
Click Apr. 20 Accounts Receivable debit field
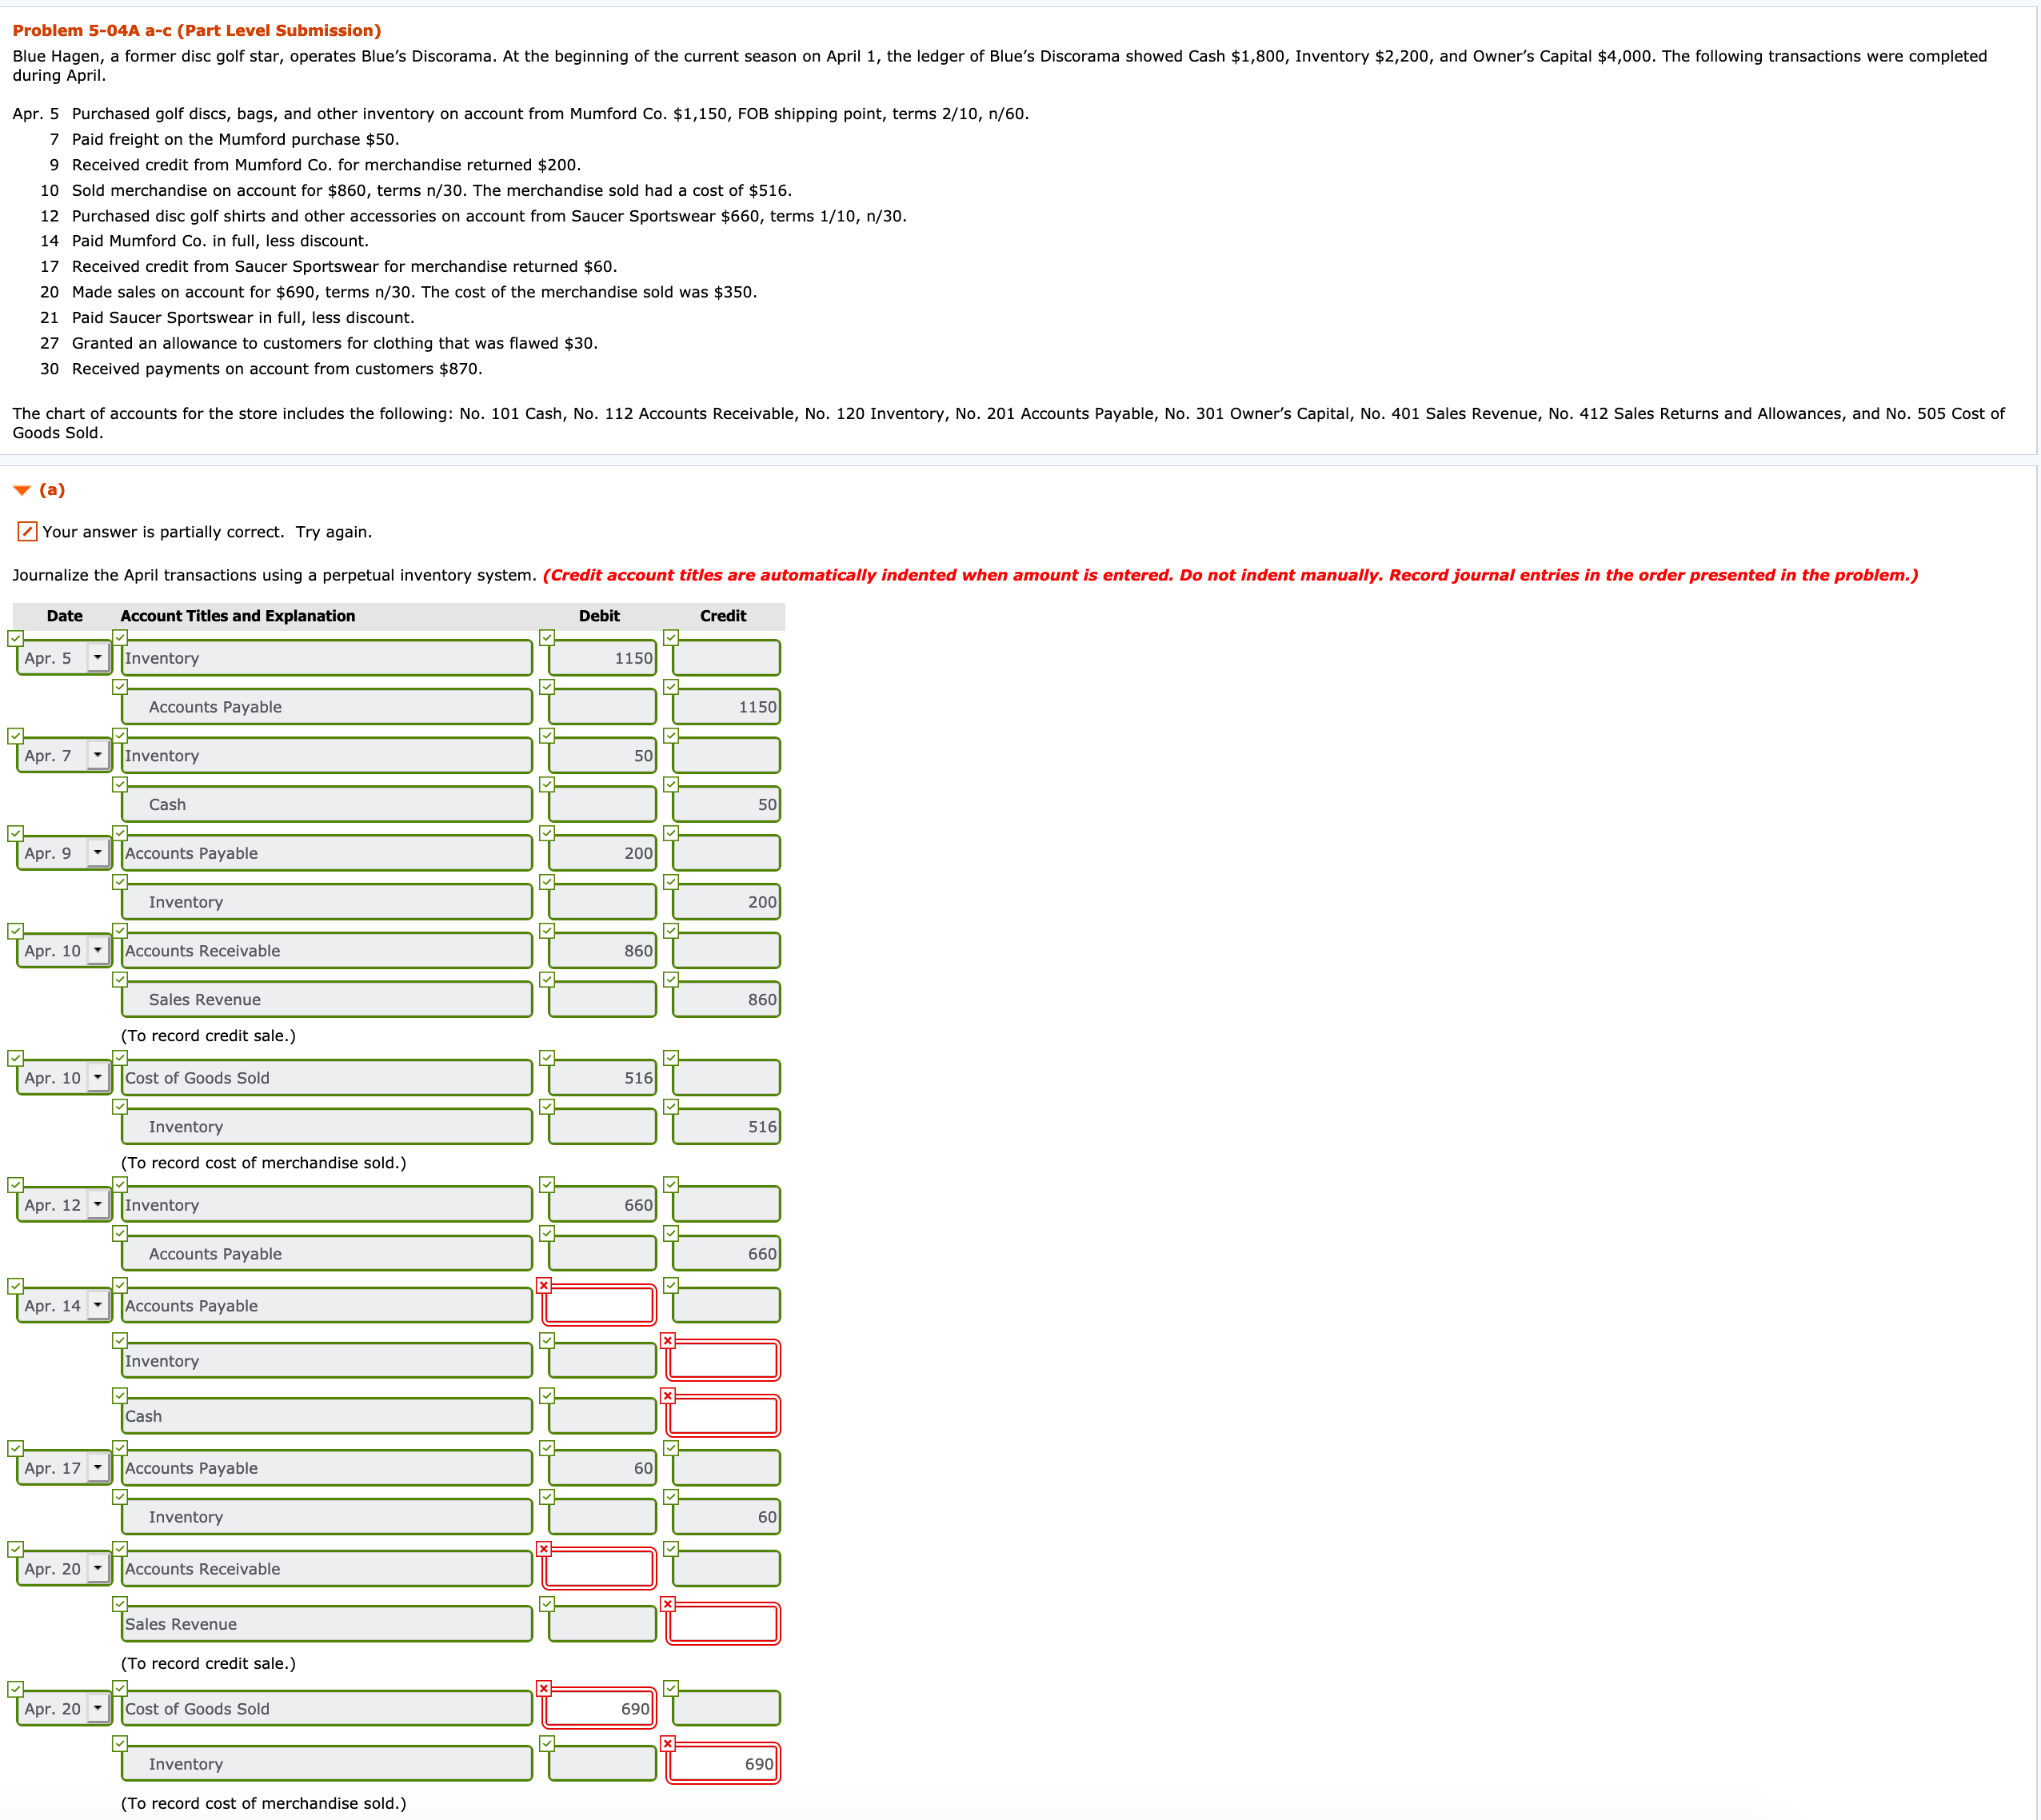pyautogui.click(x=598, y=1568)
